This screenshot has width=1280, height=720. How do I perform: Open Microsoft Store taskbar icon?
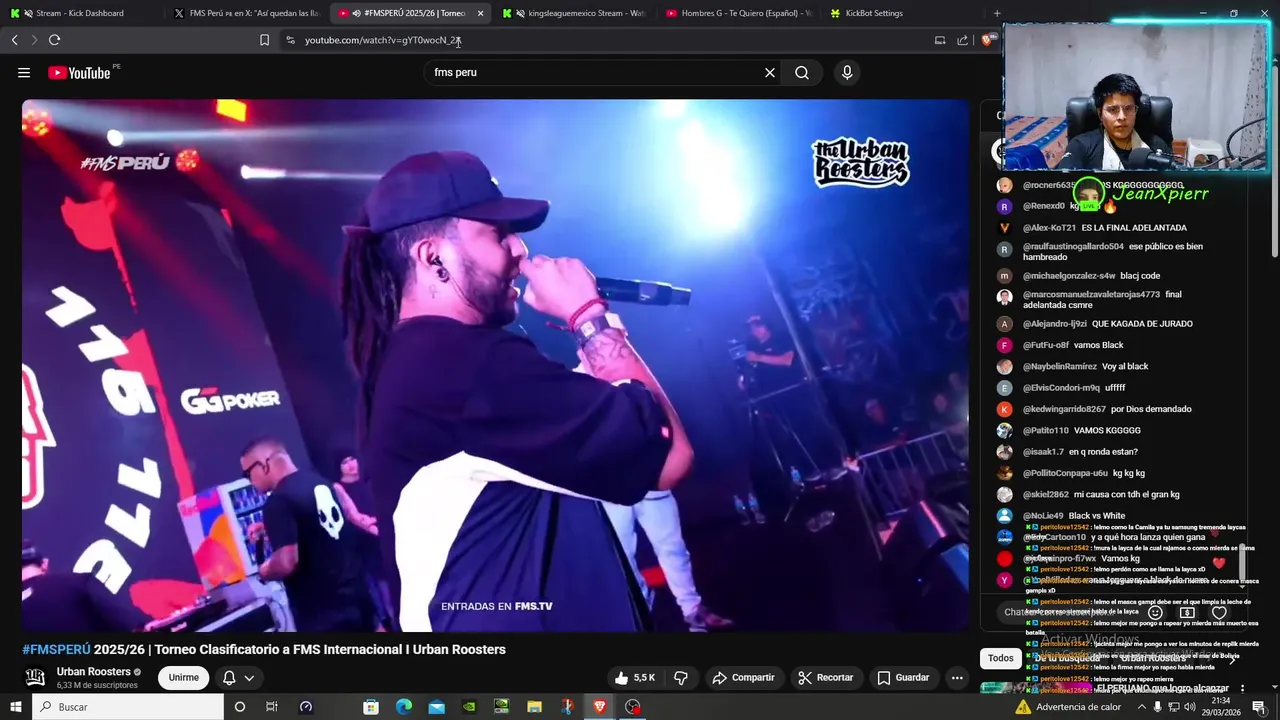point(371,707)
